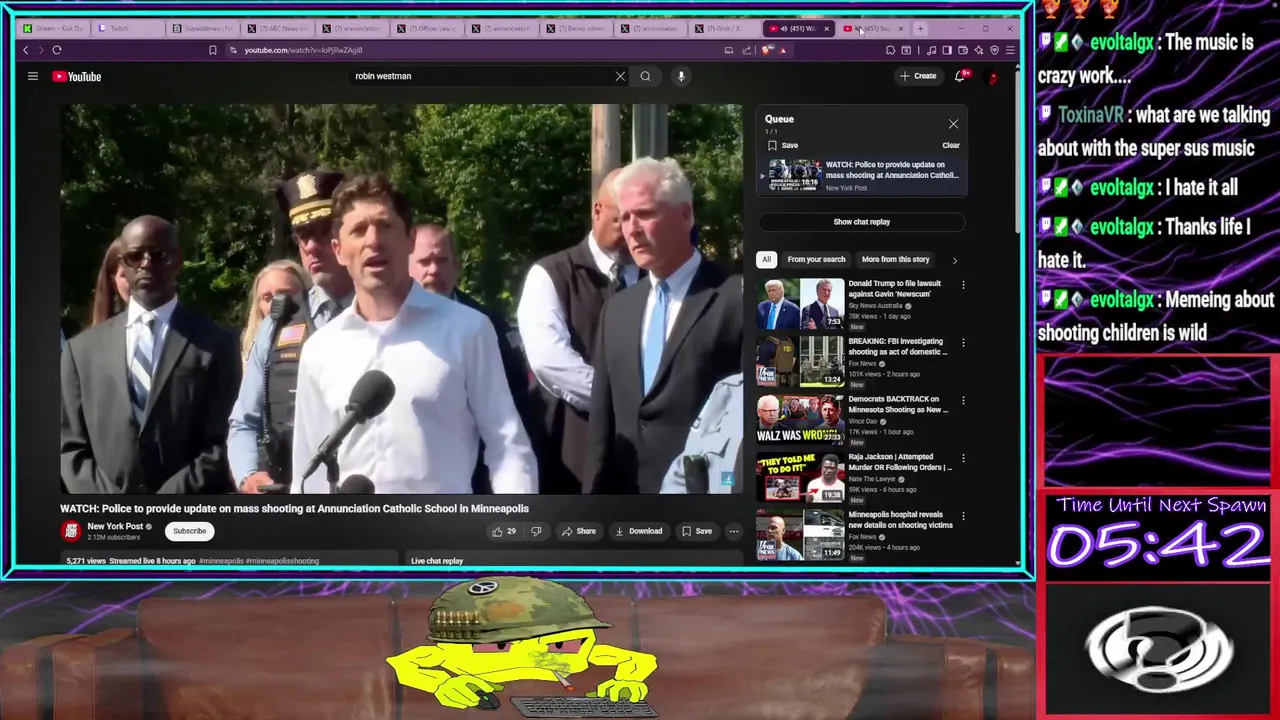The image size is (1280, 720).
Task: Click the magnifier search button
Action: tap(645, 76)
